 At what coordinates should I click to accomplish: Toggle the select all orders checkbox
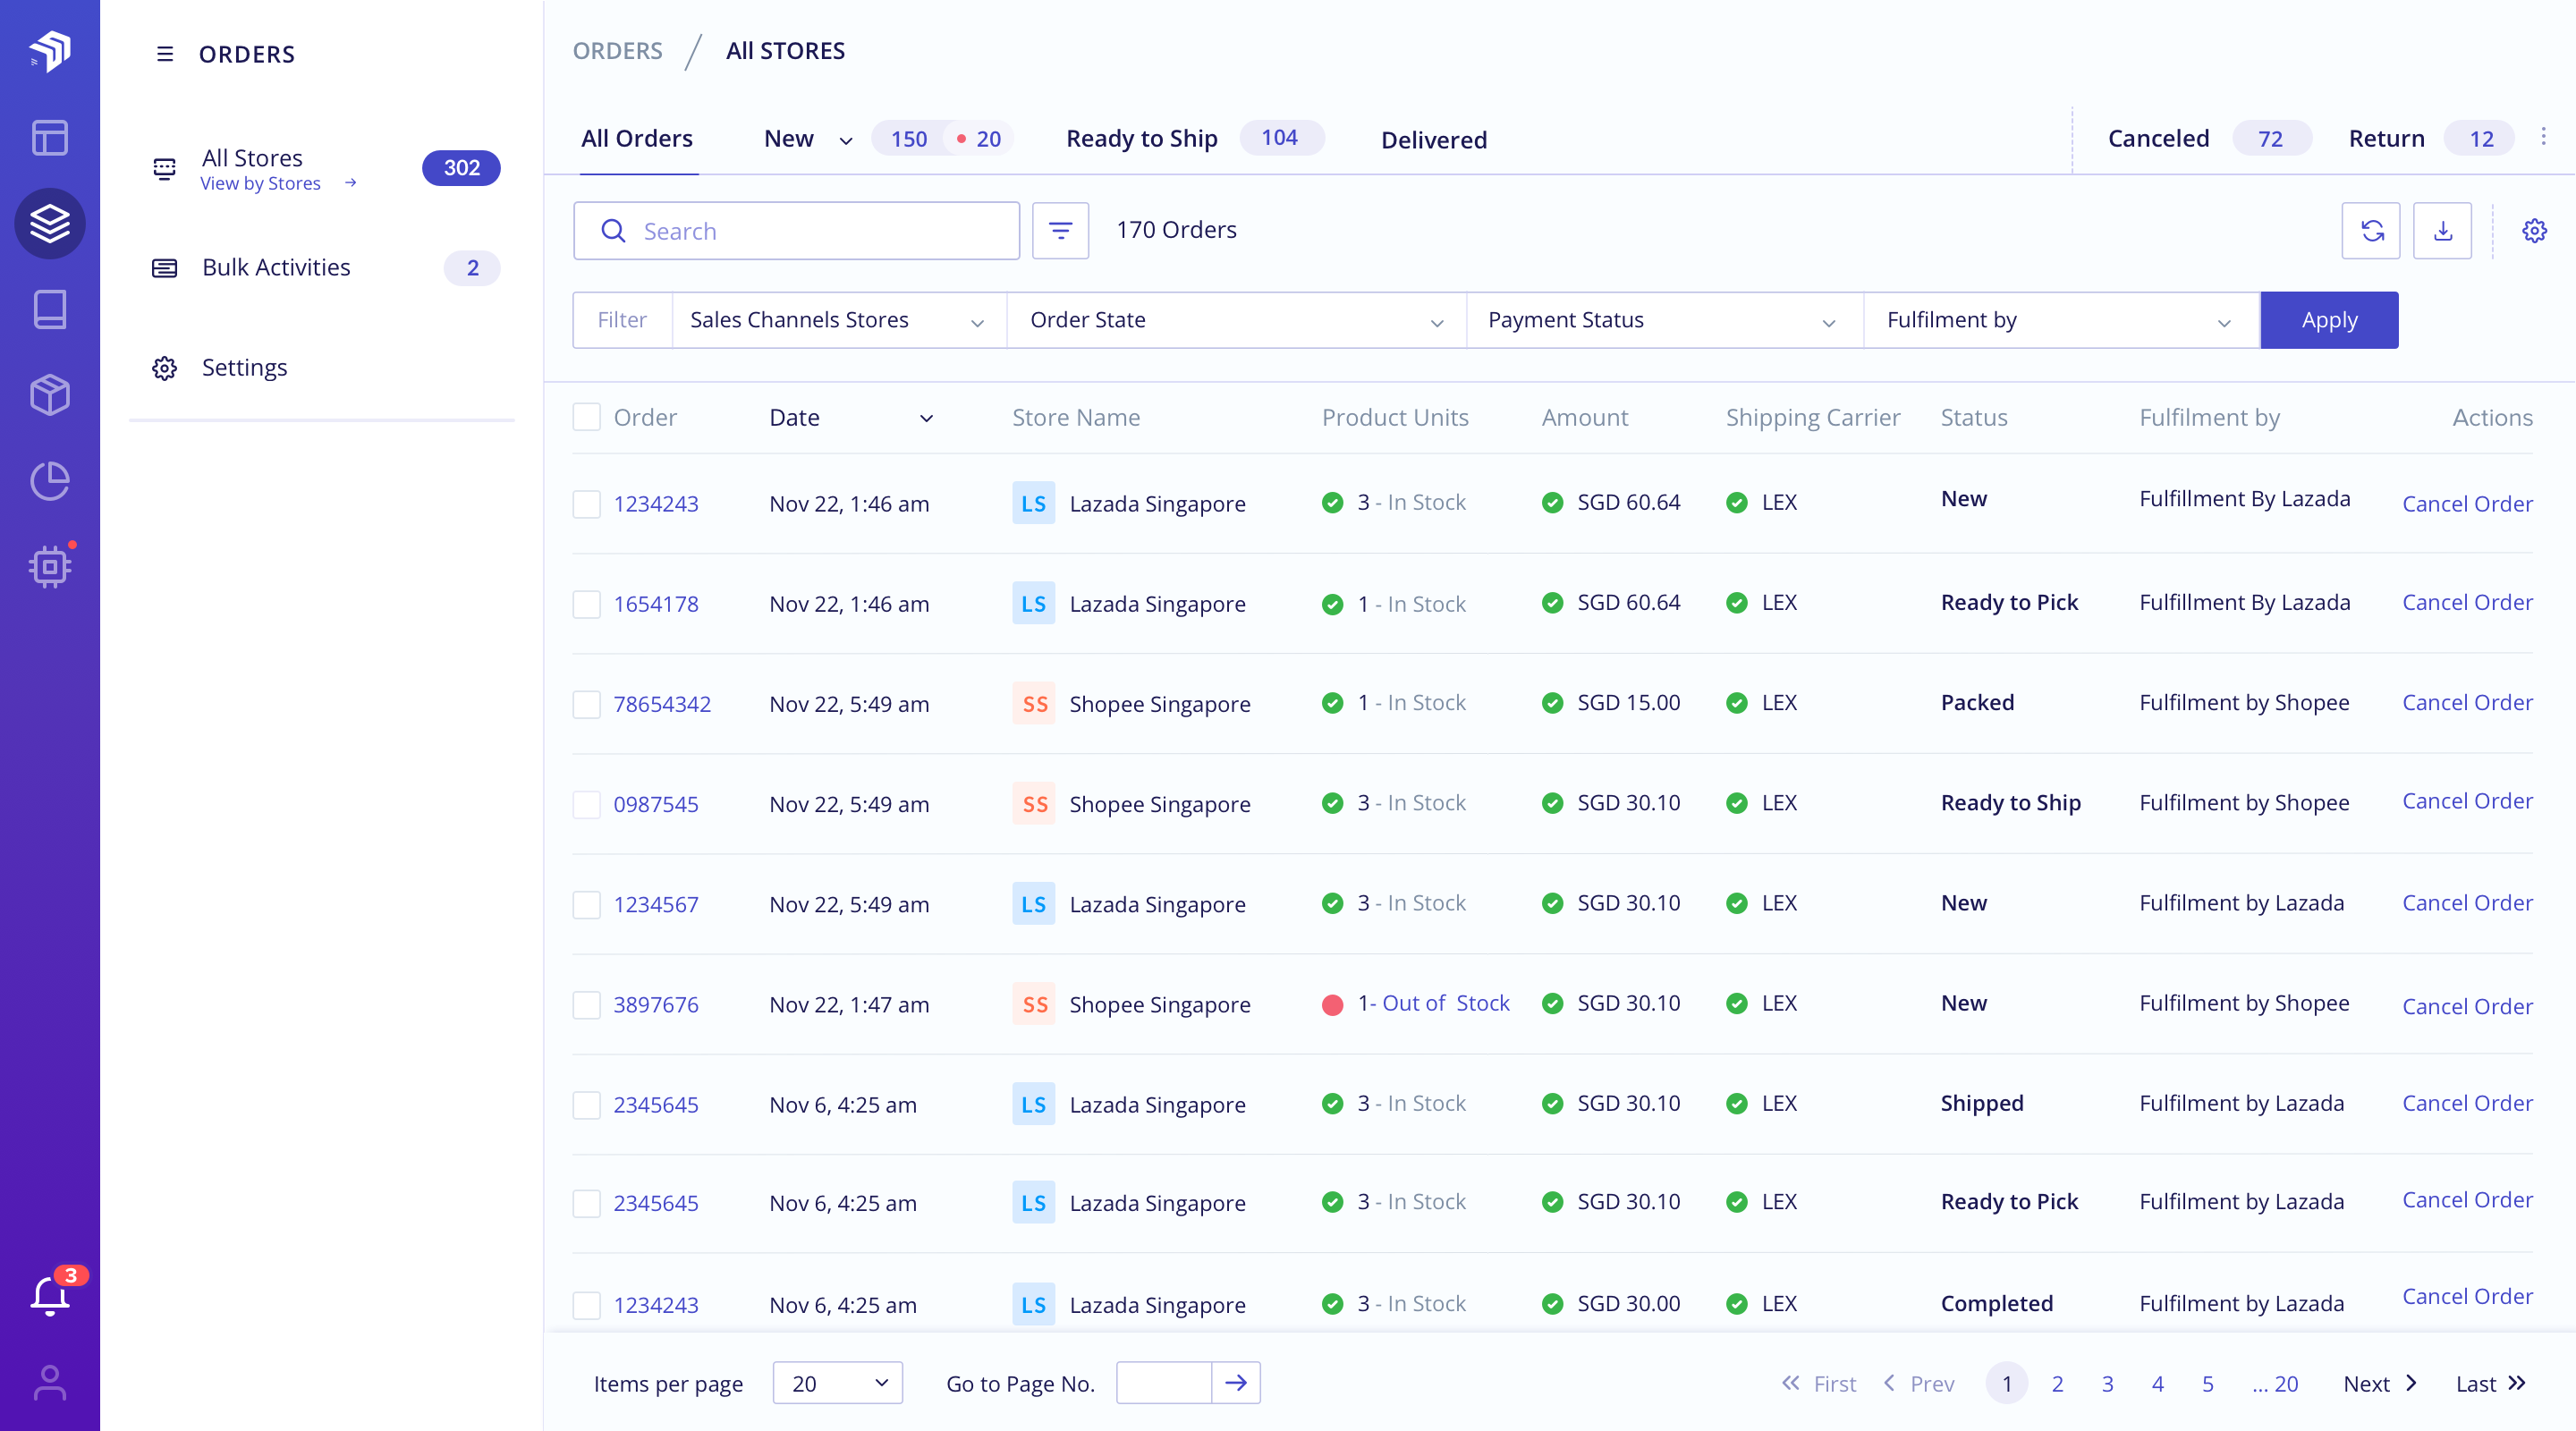[x=587, y=417]
